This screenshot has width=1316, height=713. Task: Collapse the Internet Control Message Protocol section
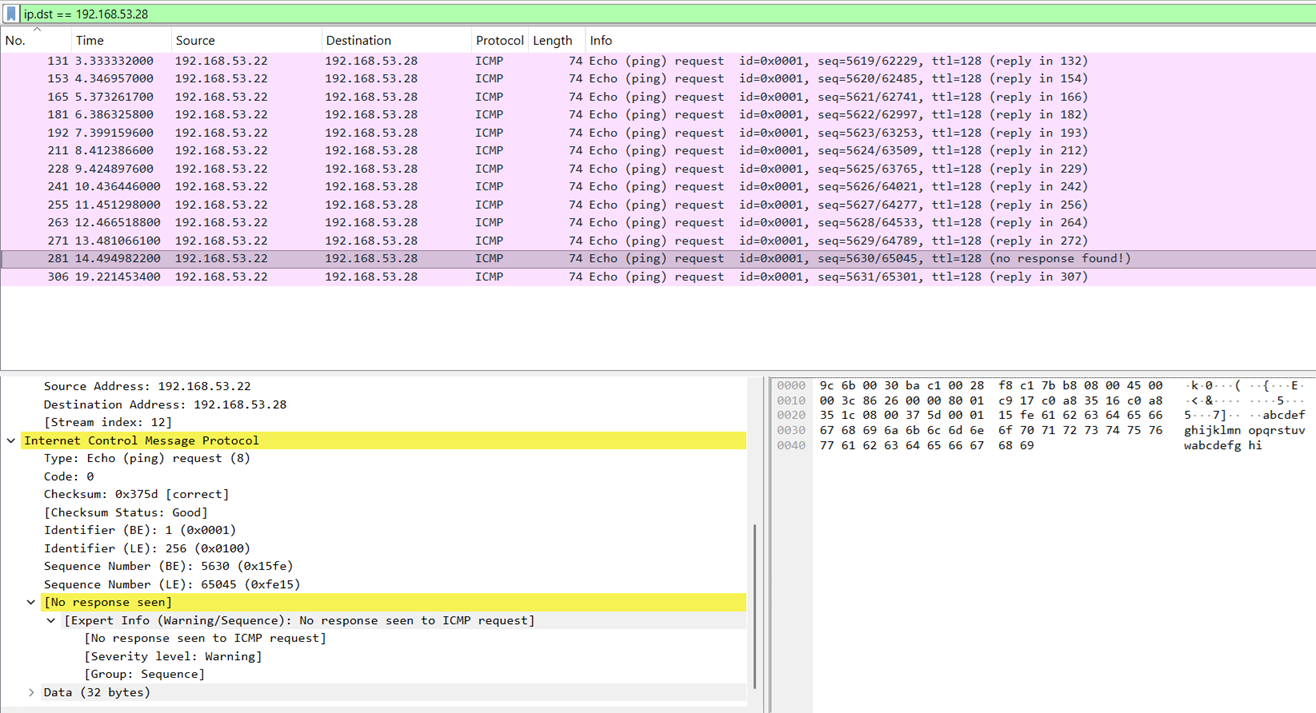[11, 441]
